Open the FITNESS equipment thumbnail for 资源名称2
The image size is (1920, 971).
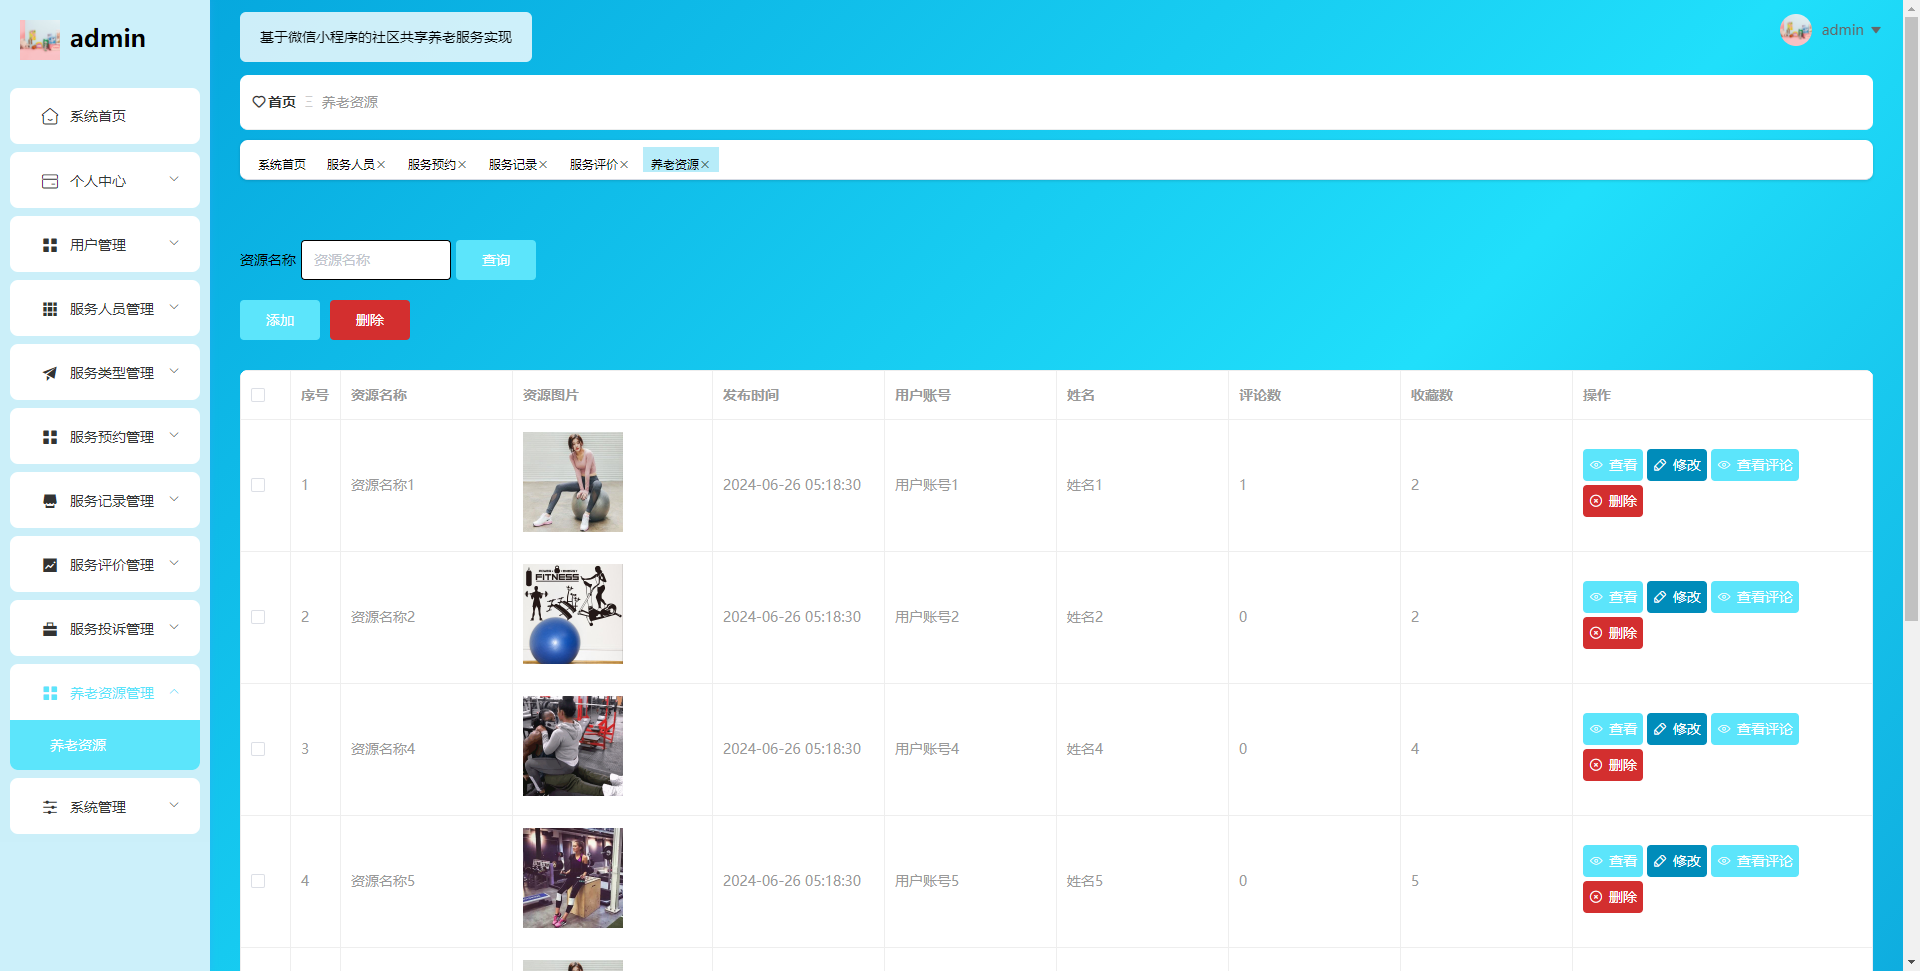(573, 614)
